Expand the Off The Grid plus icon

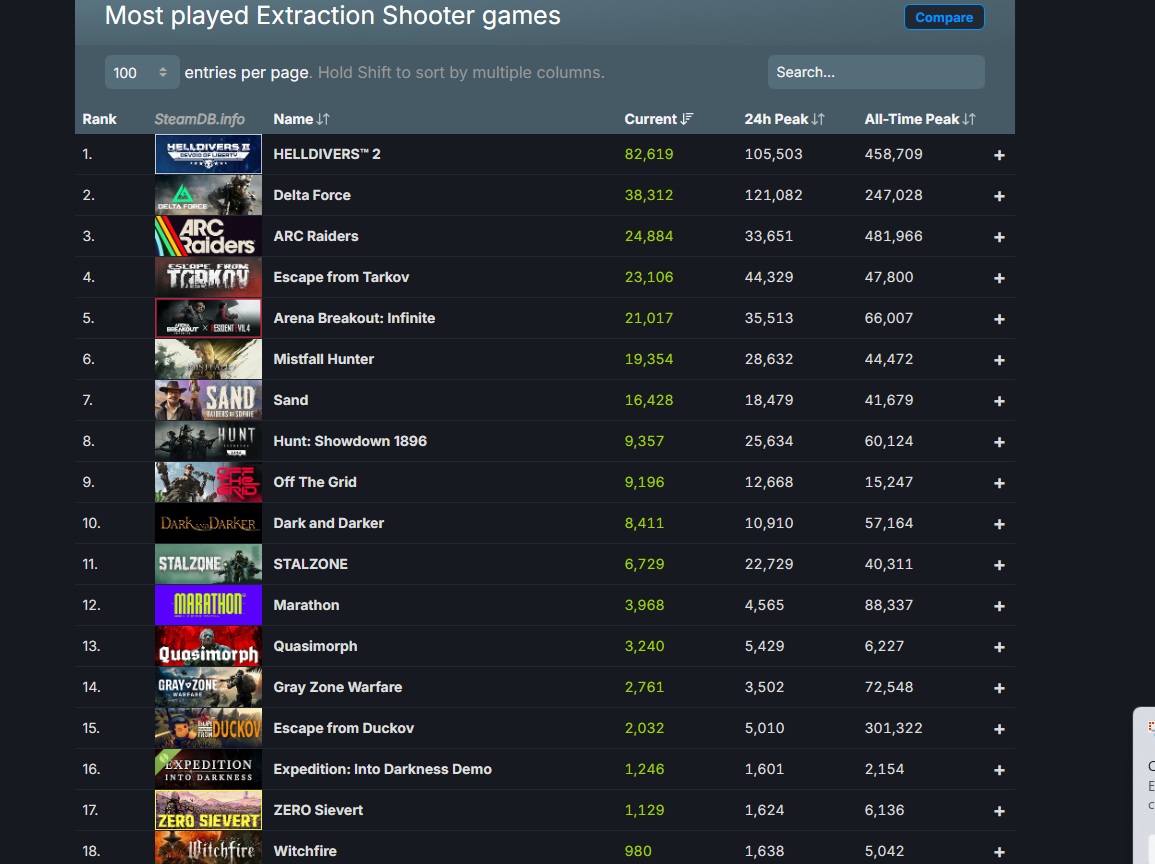(x=999, y=483)
